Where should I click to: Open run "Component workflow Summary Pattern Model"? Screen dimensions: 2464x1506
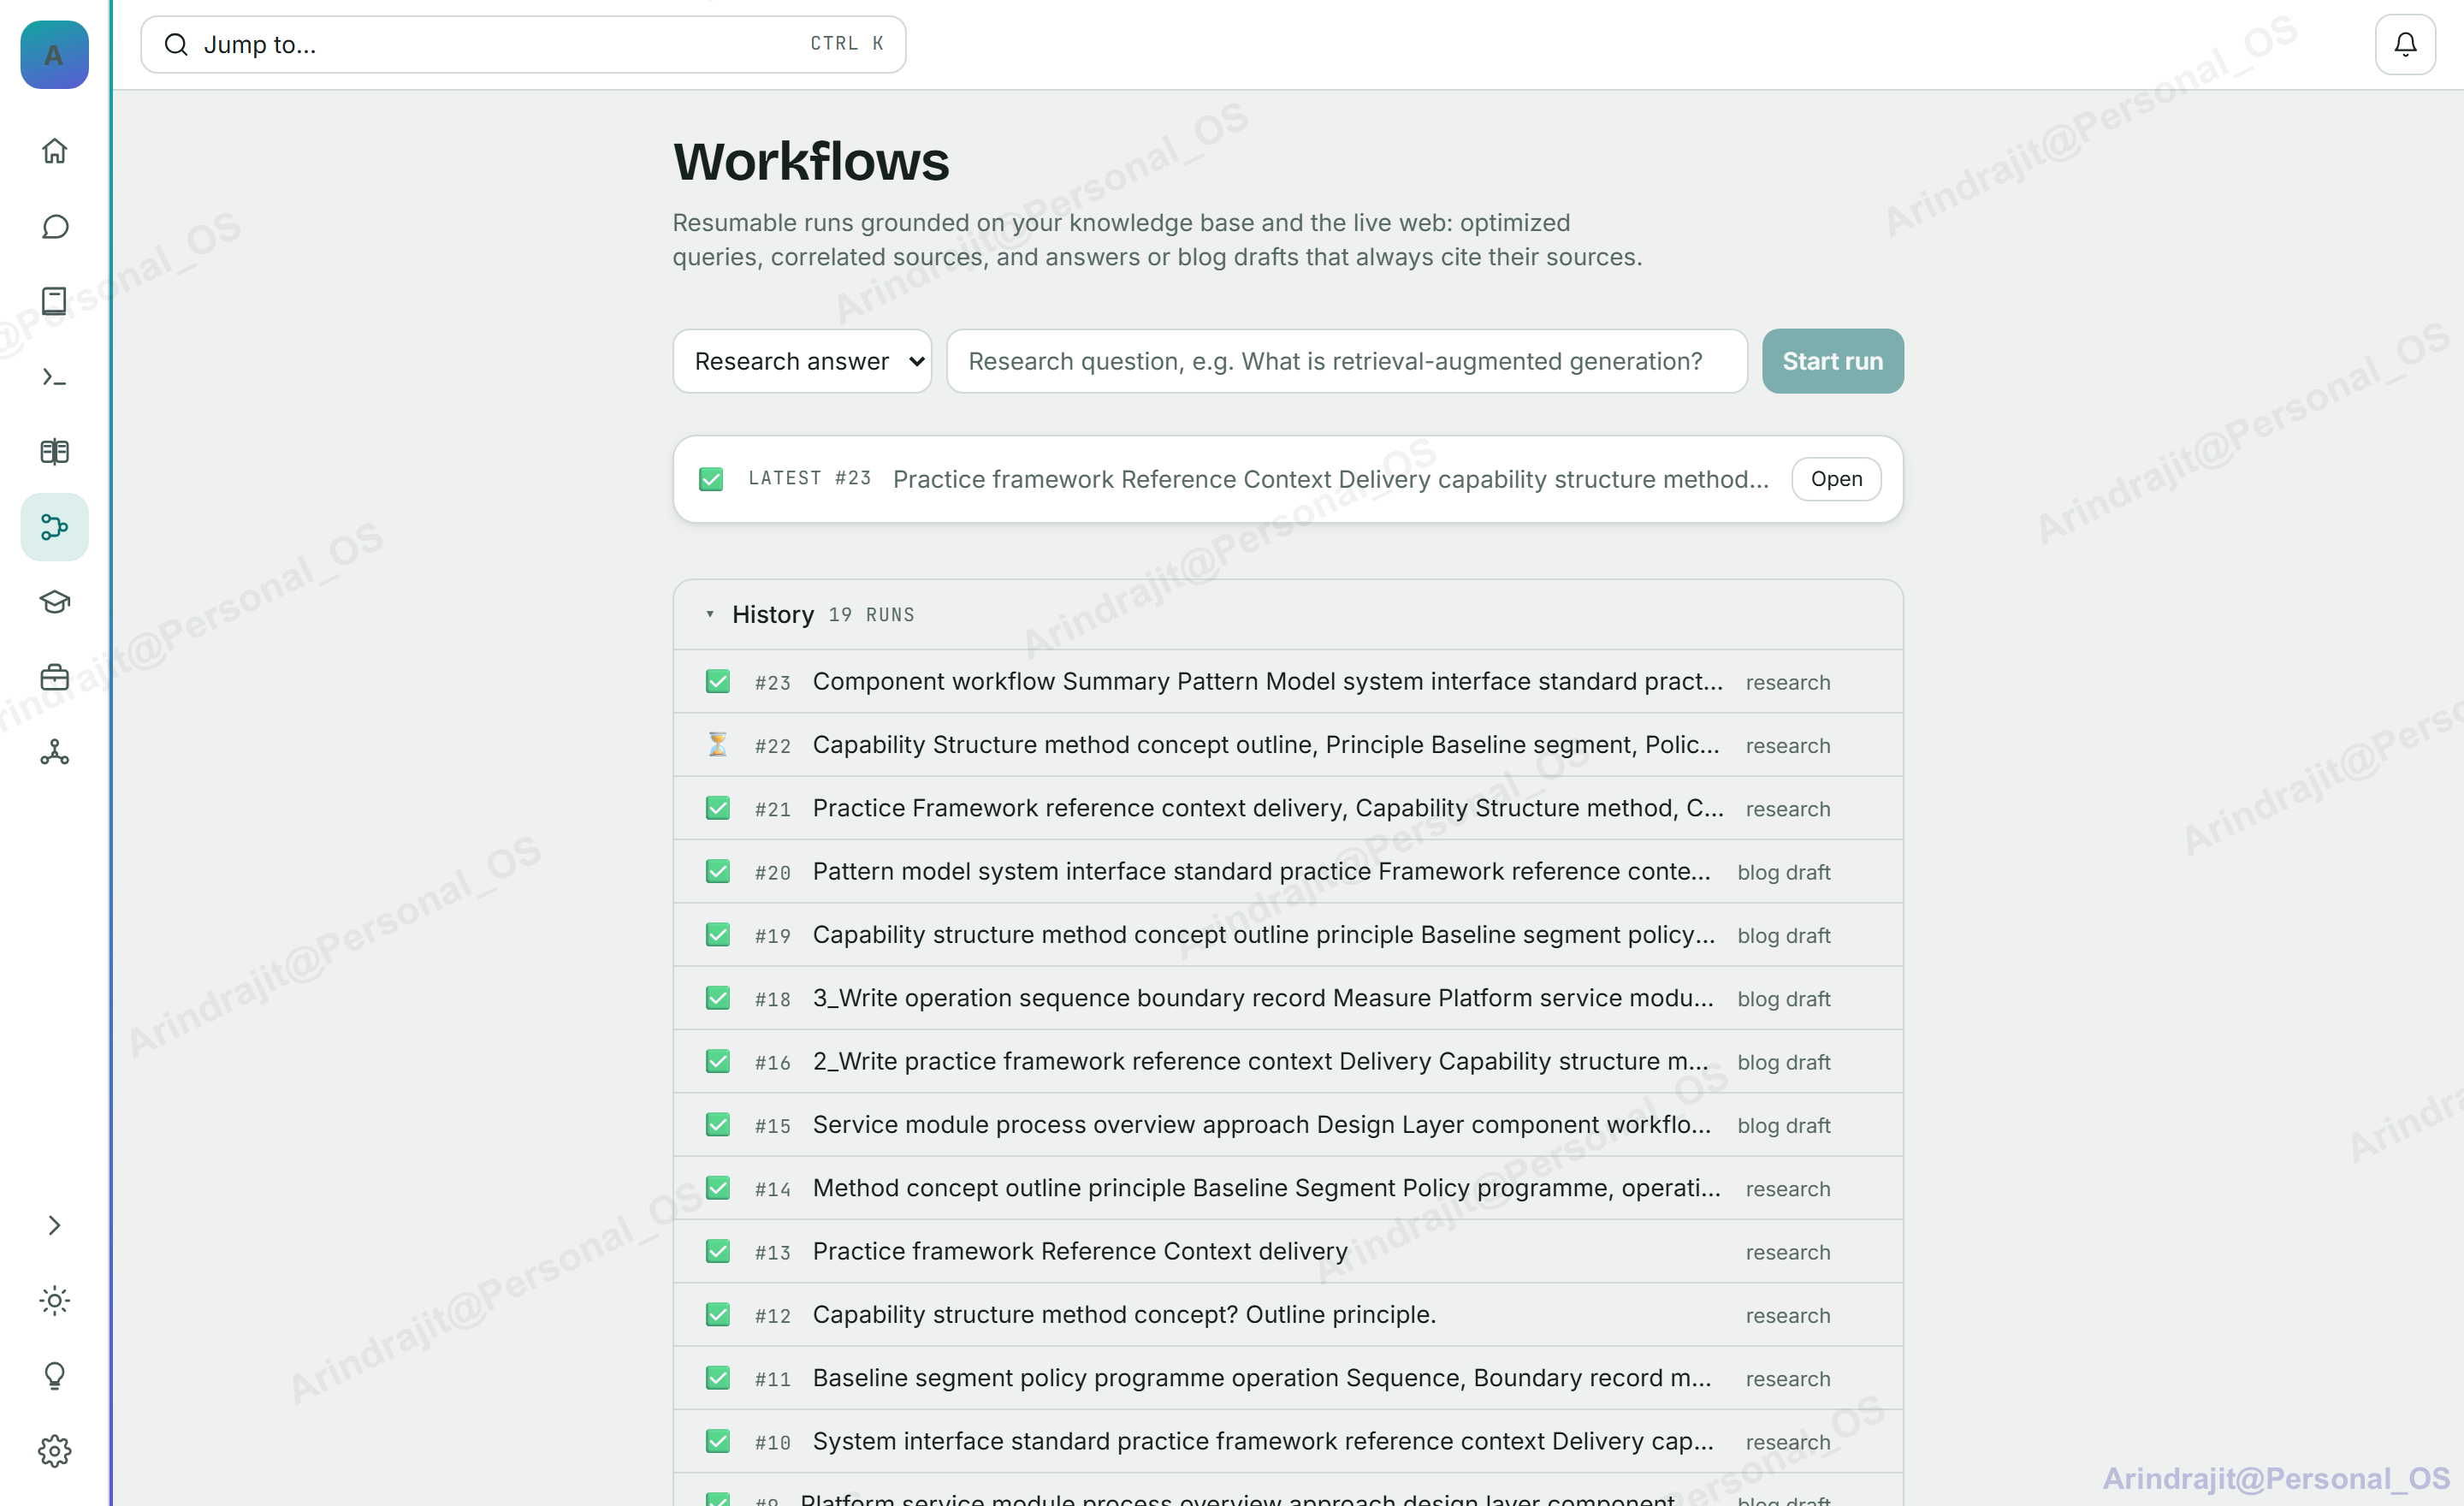1288,681
